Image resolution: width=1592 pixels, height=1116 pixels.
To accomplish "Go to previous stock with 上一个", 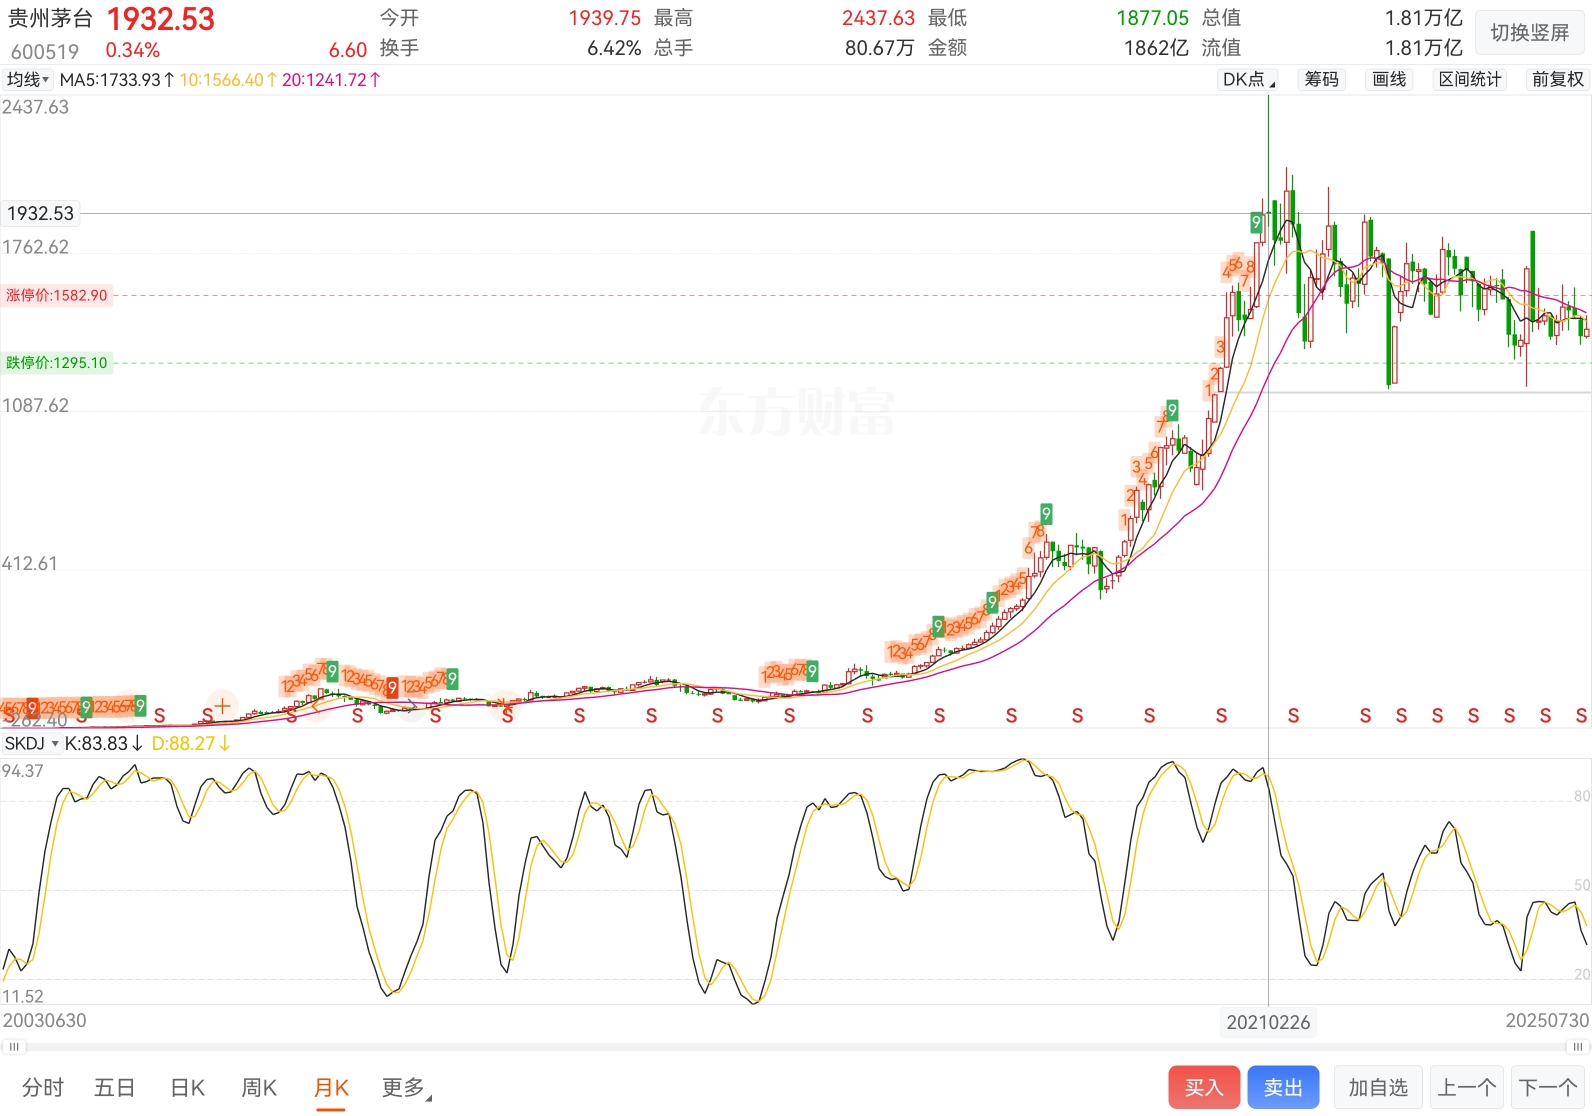I will pyautogui.click(x=1467, y=1088).
